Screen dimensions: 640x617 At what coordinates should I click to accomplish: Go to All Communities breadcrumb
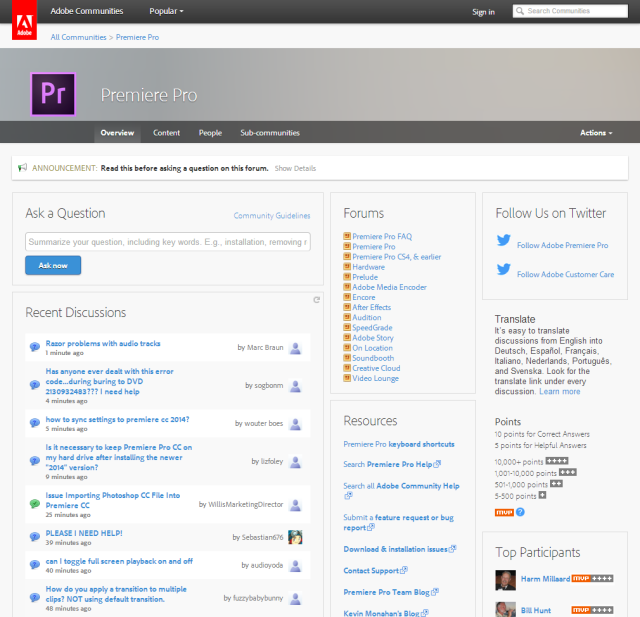[78, 37]
